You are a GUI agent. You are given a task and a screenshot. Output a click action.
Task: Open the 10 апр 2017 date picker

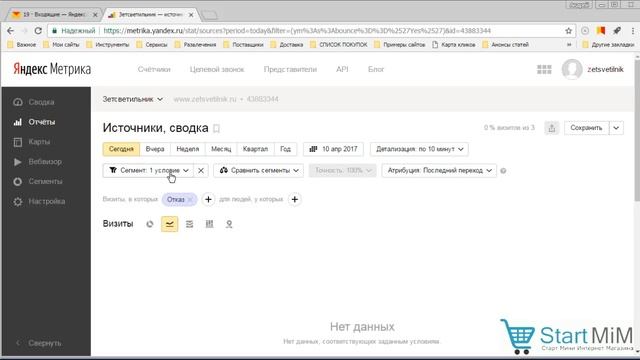(x=333, y=149)
